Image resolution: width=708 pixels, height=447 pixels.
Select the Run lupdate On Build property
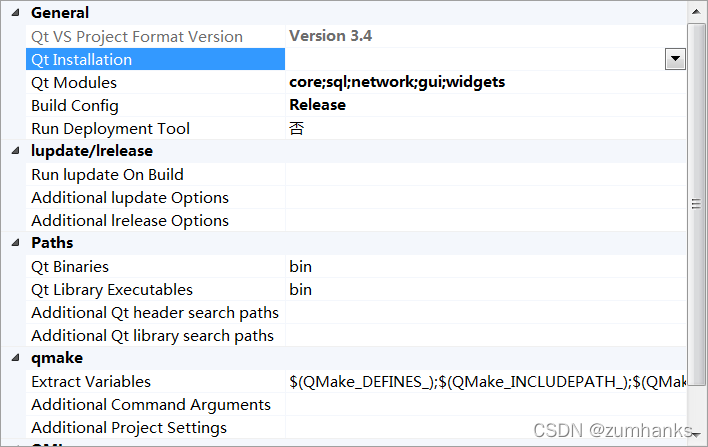click(x=155, y=174)
